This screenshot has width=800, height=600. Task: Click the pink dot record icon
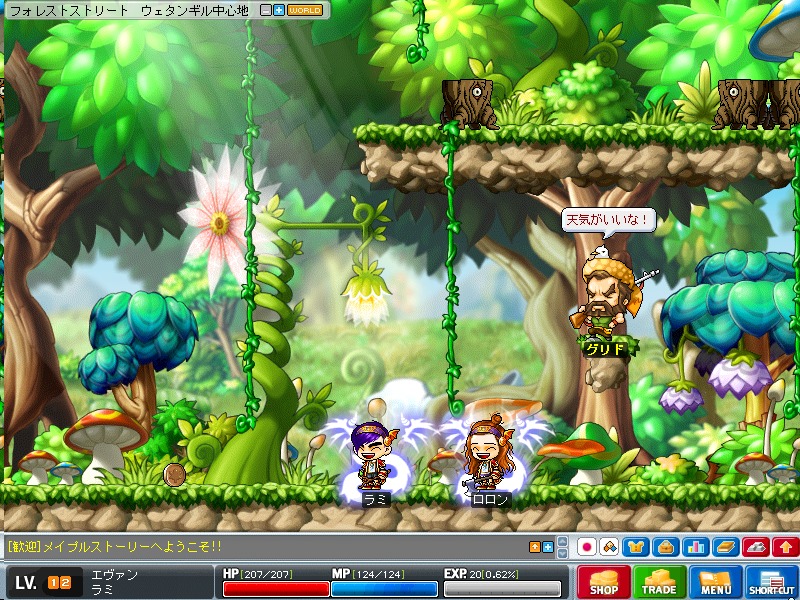(587, 547)
